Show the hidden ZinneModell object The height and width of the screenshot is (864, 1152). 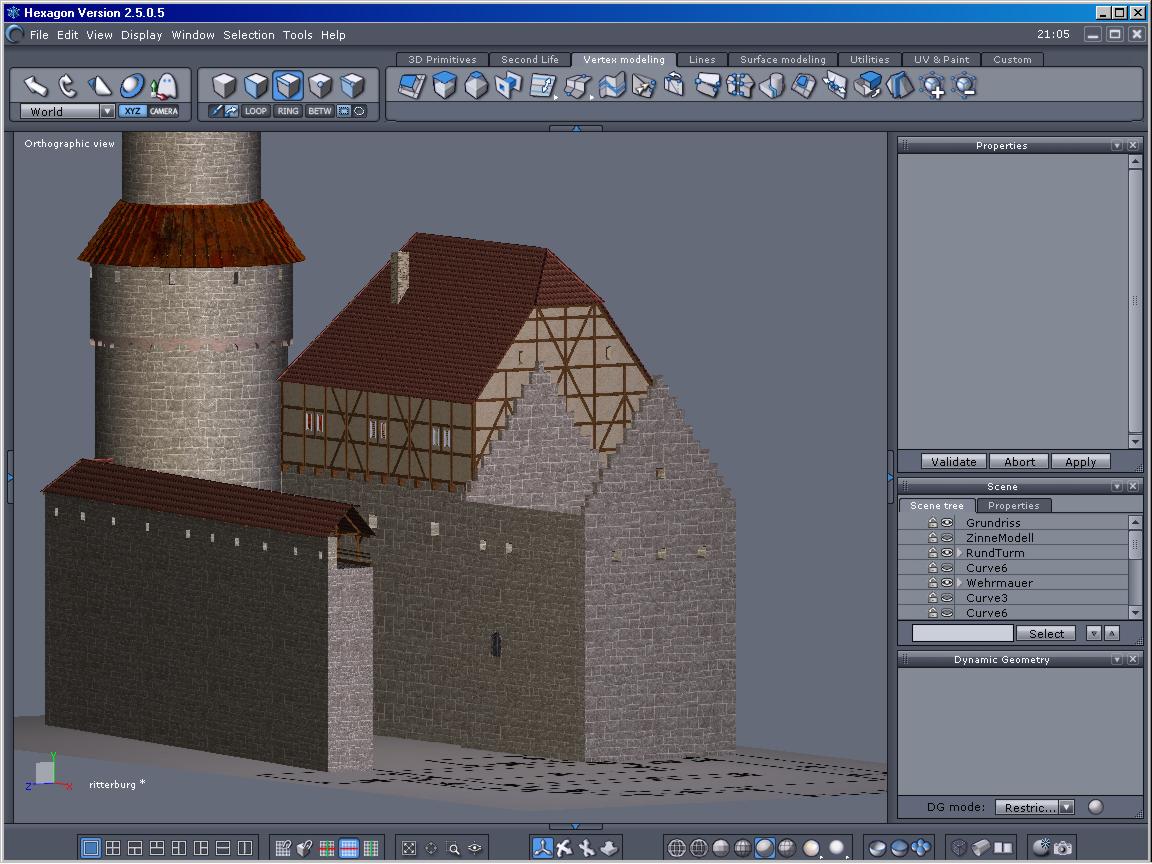click(x=947, y=538)
